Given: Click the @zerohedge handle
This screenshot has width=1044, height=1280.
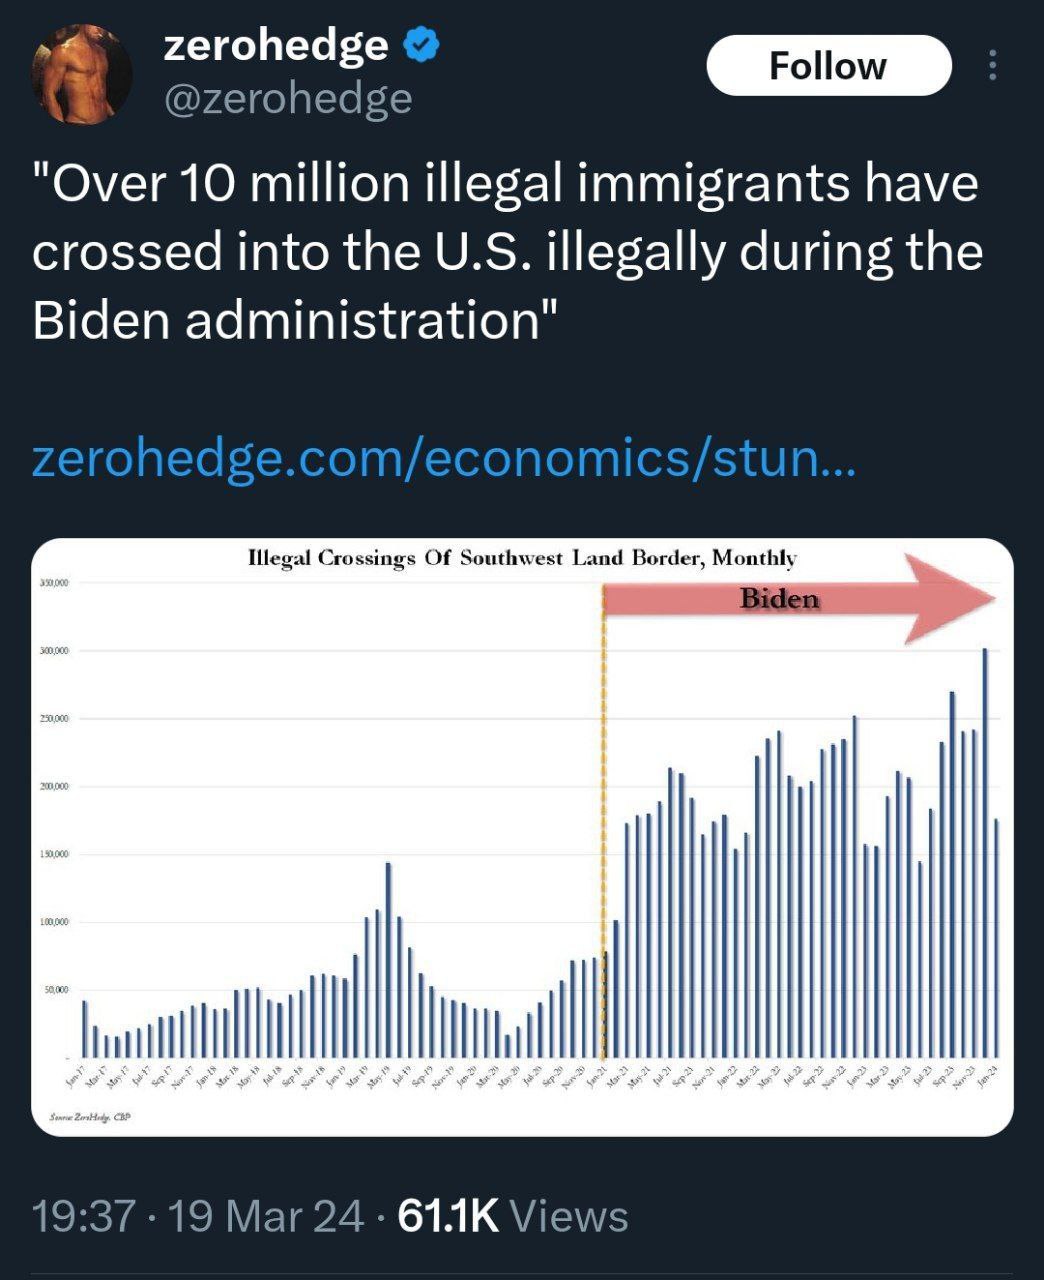Looking at the screenshot, I should 287,98.
